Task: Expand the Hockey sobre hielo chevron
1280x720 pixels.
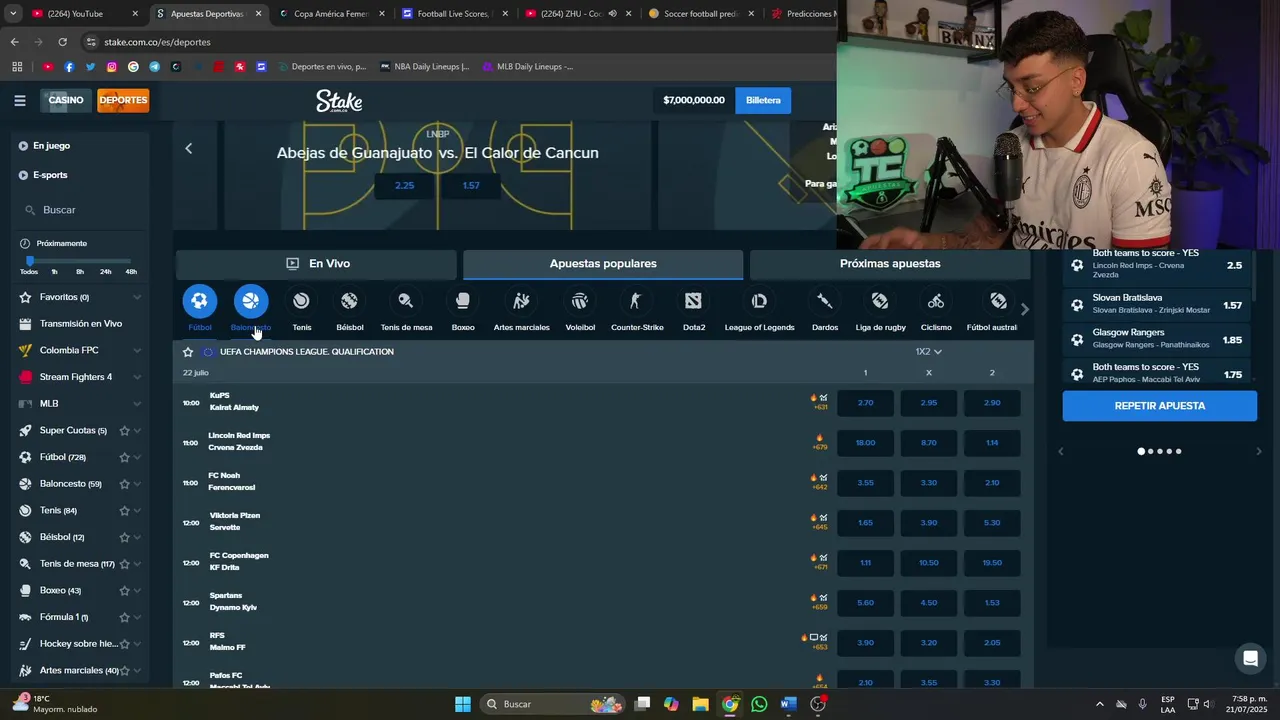Action: [x=137, y=644]
